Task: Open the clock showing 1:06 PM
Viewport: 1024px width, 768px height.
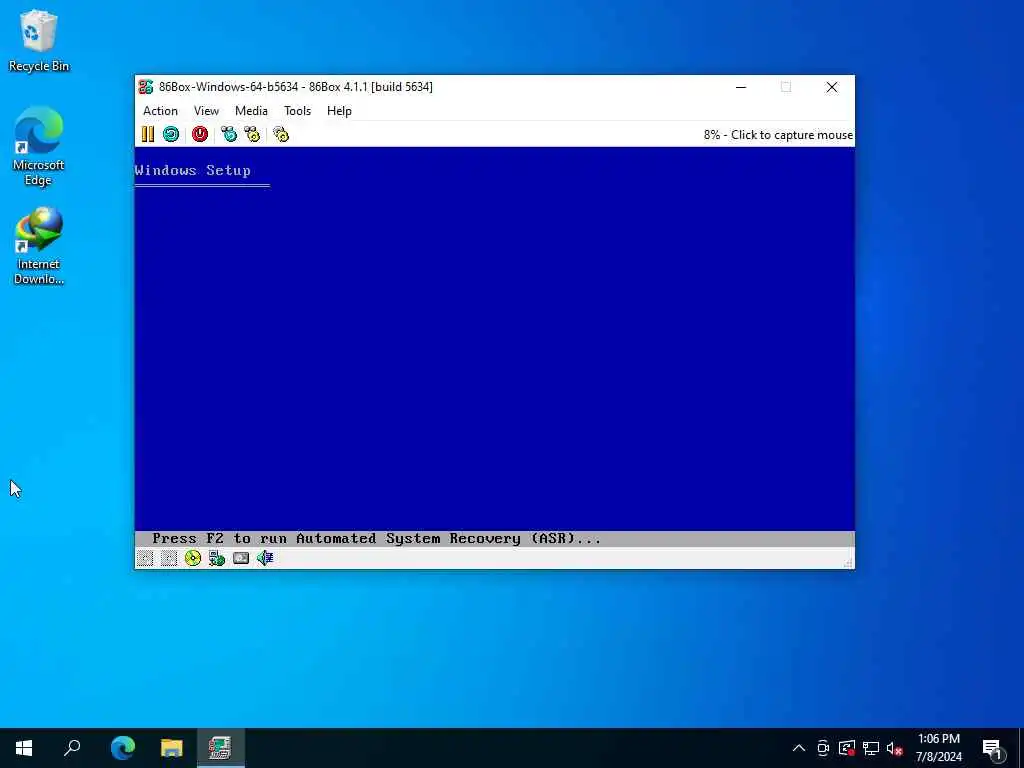Action: click(938, 748)
